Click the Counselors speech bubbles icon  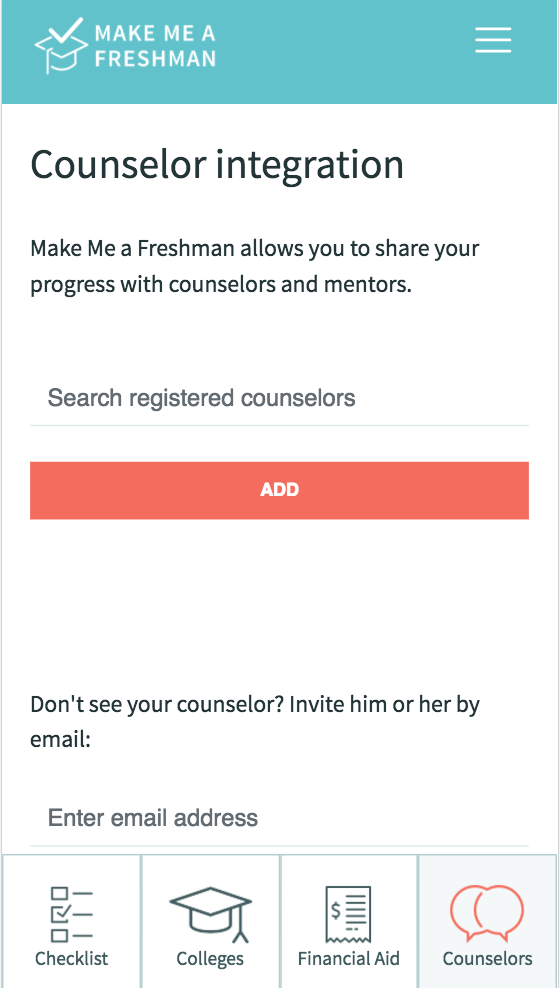(487, 912)
